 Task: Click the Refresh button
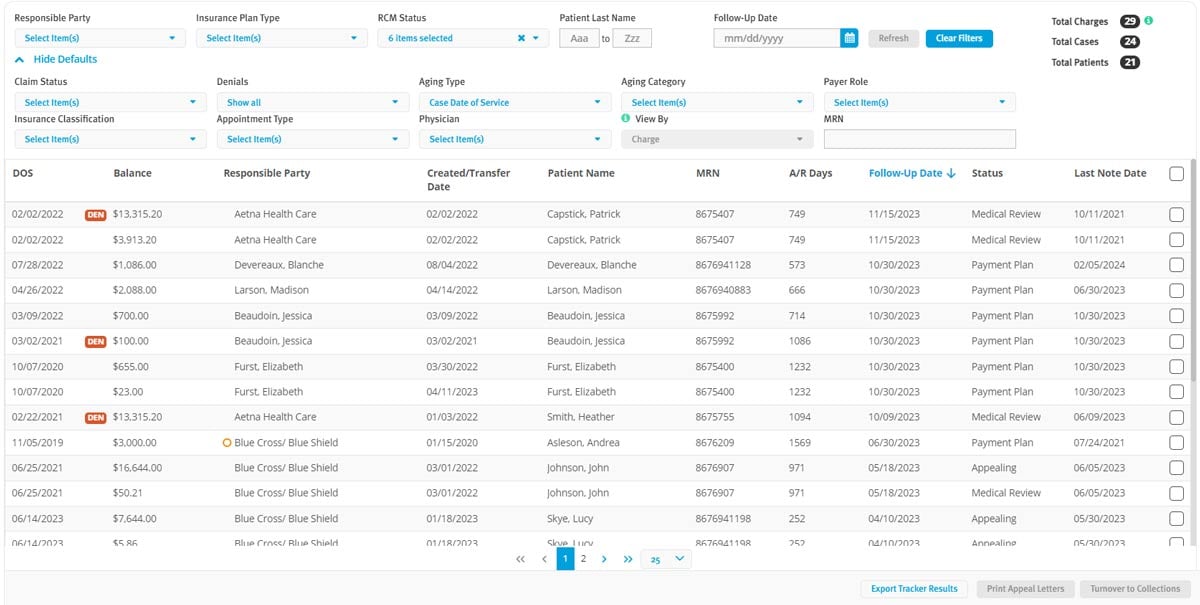pyautogui.click(x=892, y=37)
